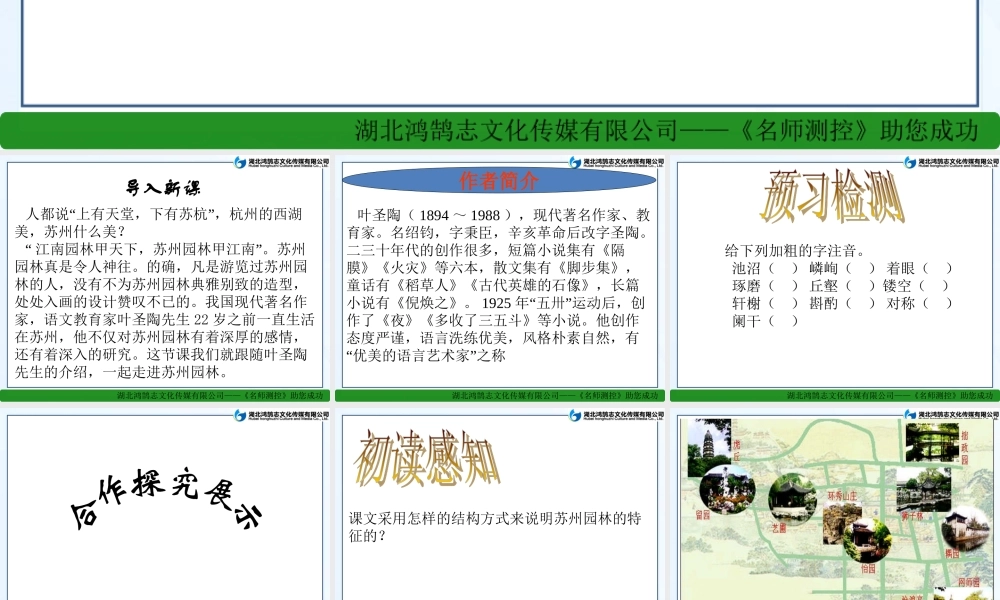Viewport: 1000px width, 600px height.
Task: Open the 导入新课 slide thumbnail
Action: click(x=165, y=279)
